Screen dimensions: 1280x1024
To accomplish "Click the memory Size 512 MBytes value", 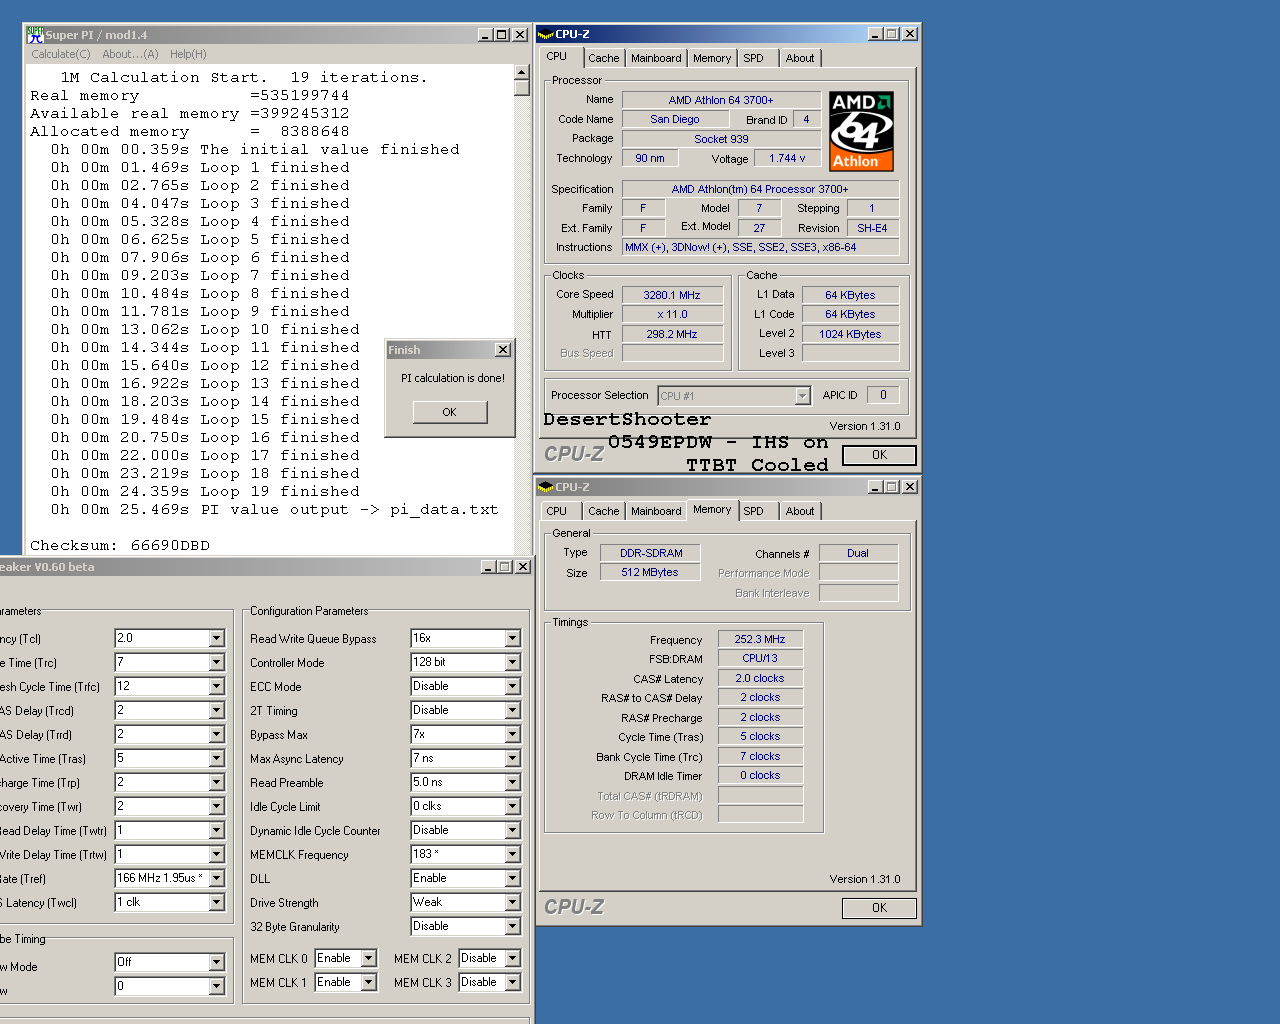I will point(650,572).
